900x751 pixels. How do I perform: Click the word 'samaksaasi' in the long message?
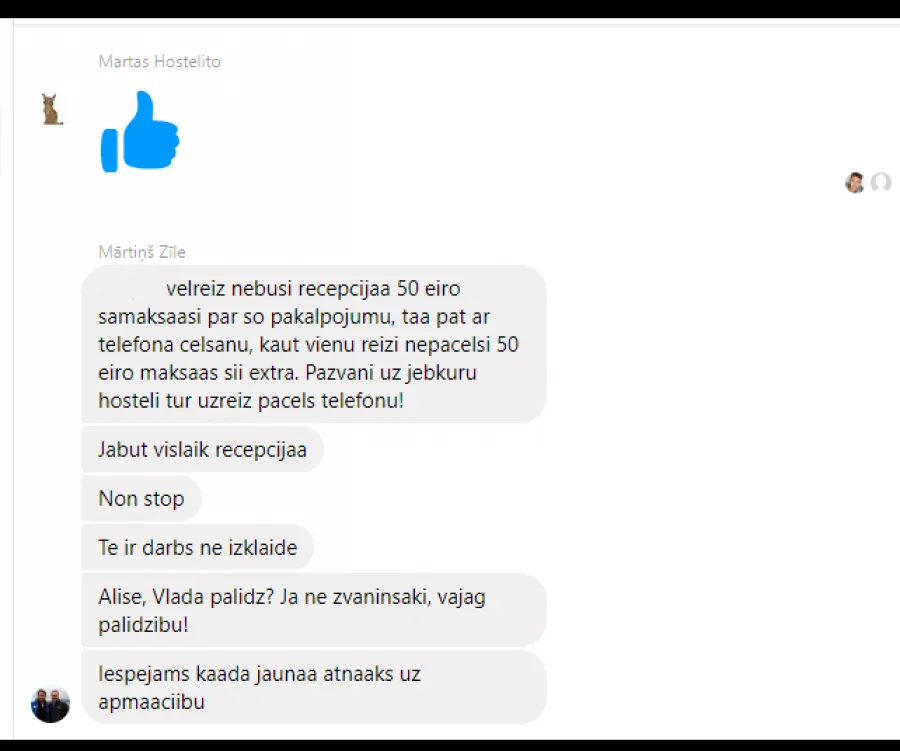[x=149, y=316]
